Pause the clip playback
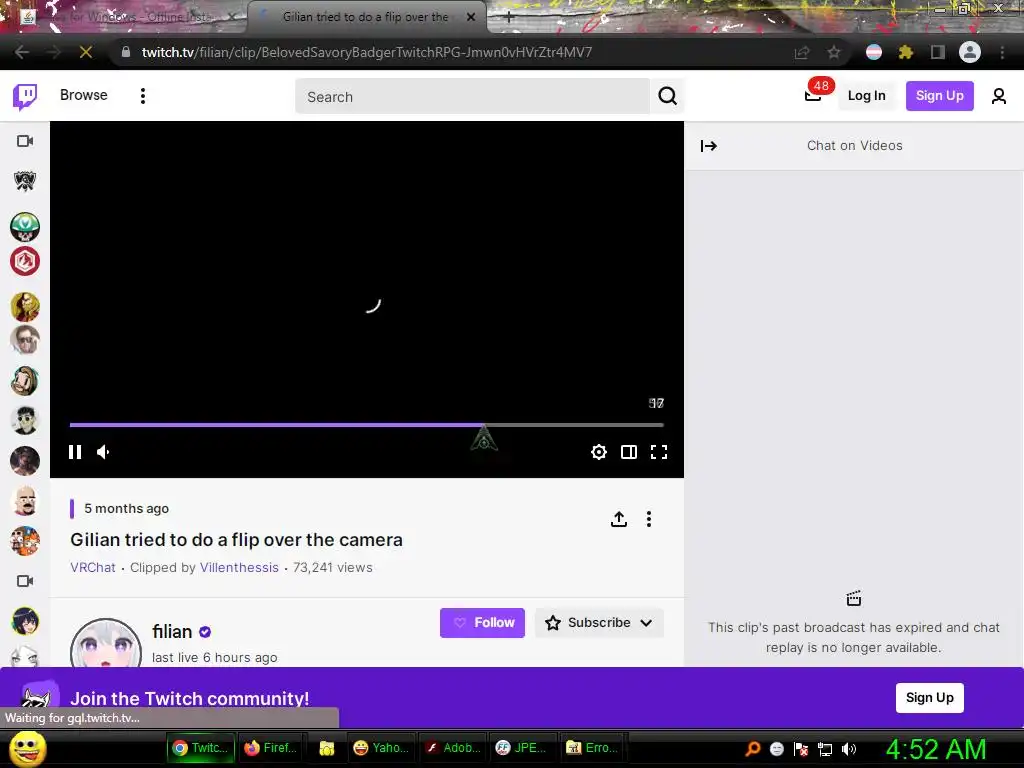The height and width of the screenshot is (768, 1024). [75, 452]
